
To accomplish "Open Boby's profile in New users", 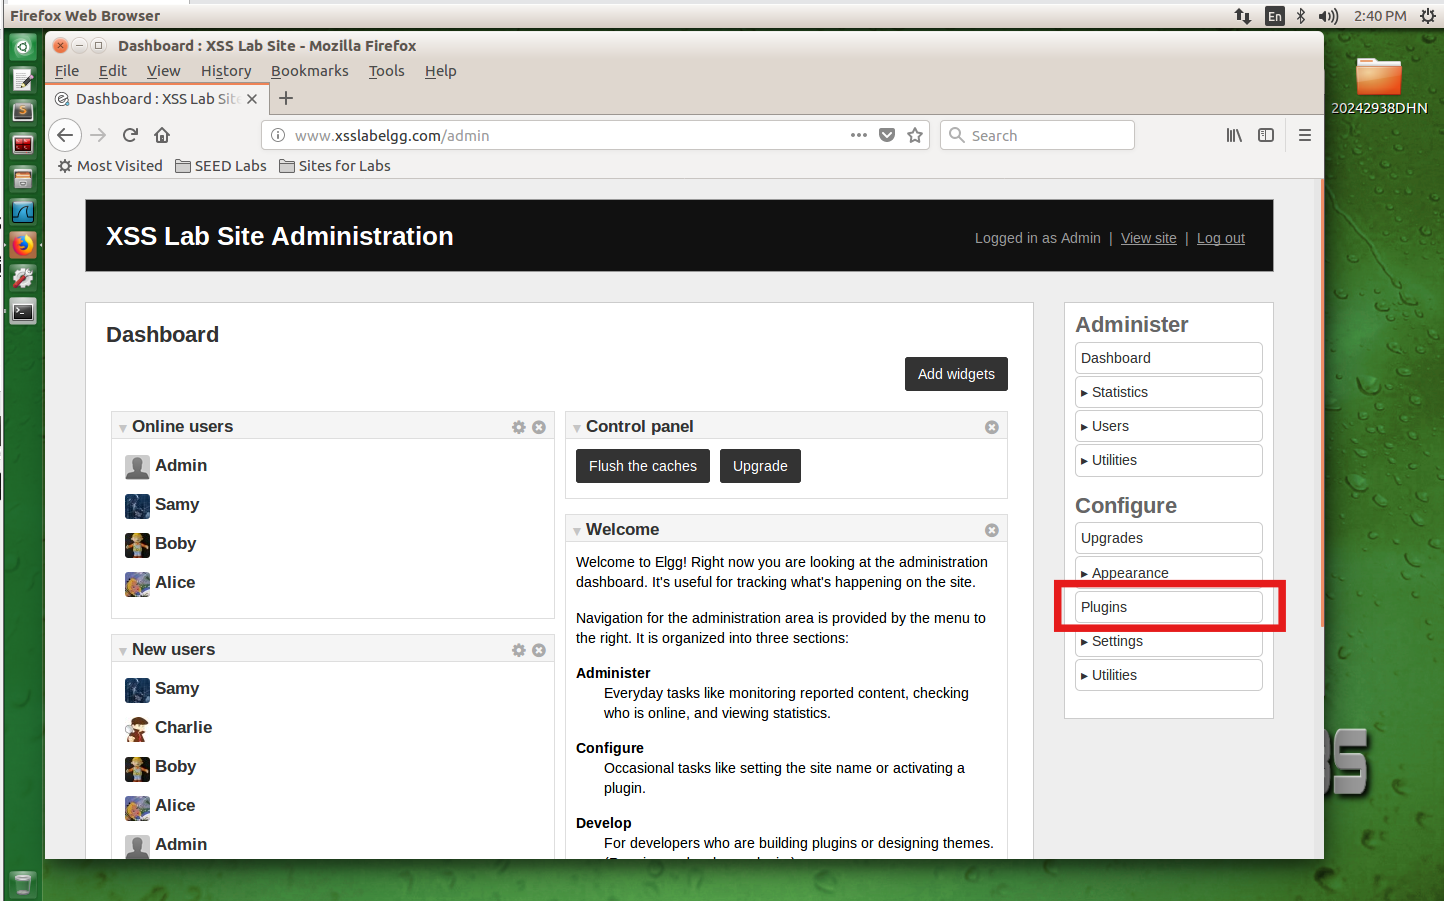I will (x=175, y=767).
